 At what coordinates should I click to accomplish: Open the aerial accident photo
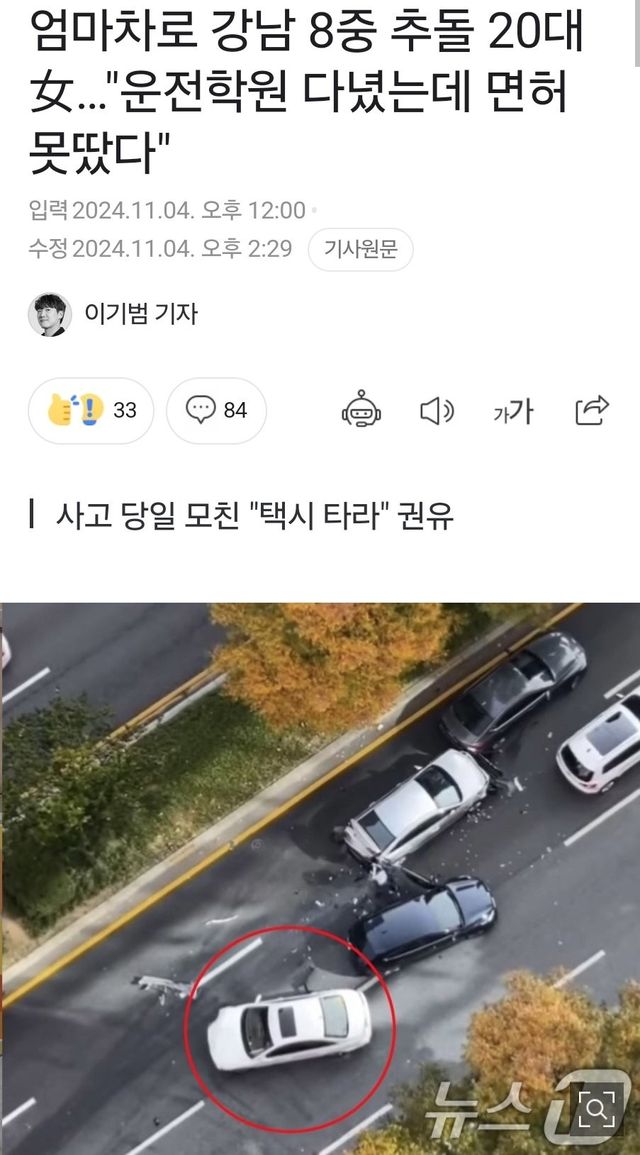coord(320,879)
